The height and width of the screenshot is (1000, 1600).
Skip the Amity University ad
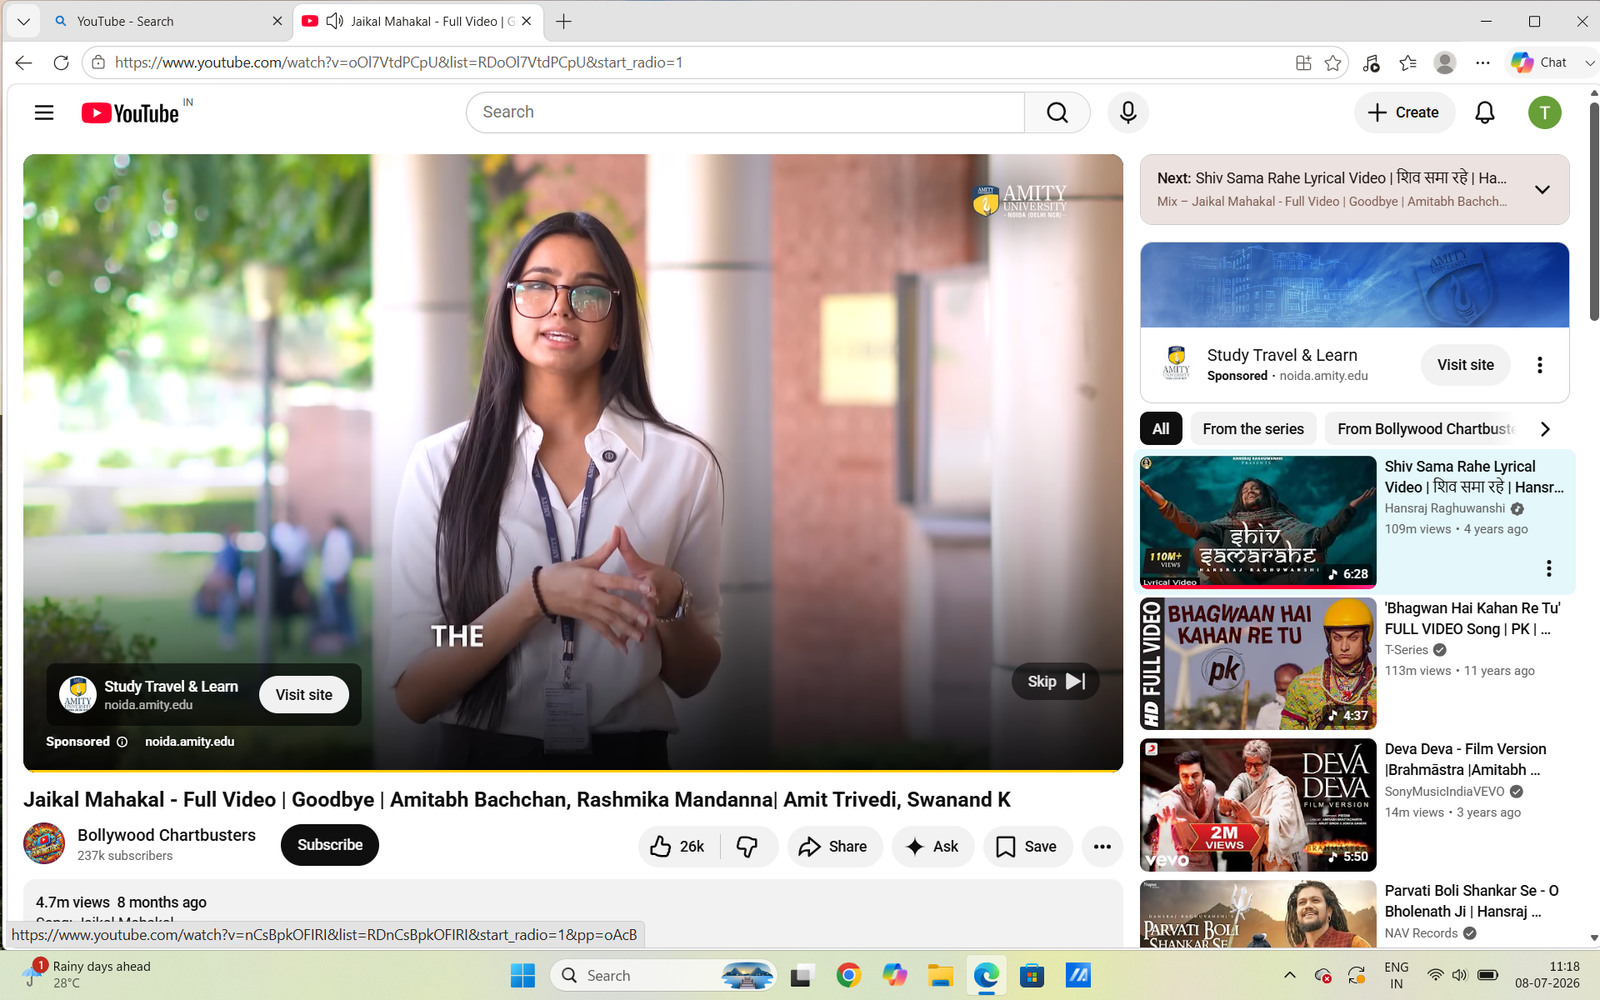(1056, 681)
